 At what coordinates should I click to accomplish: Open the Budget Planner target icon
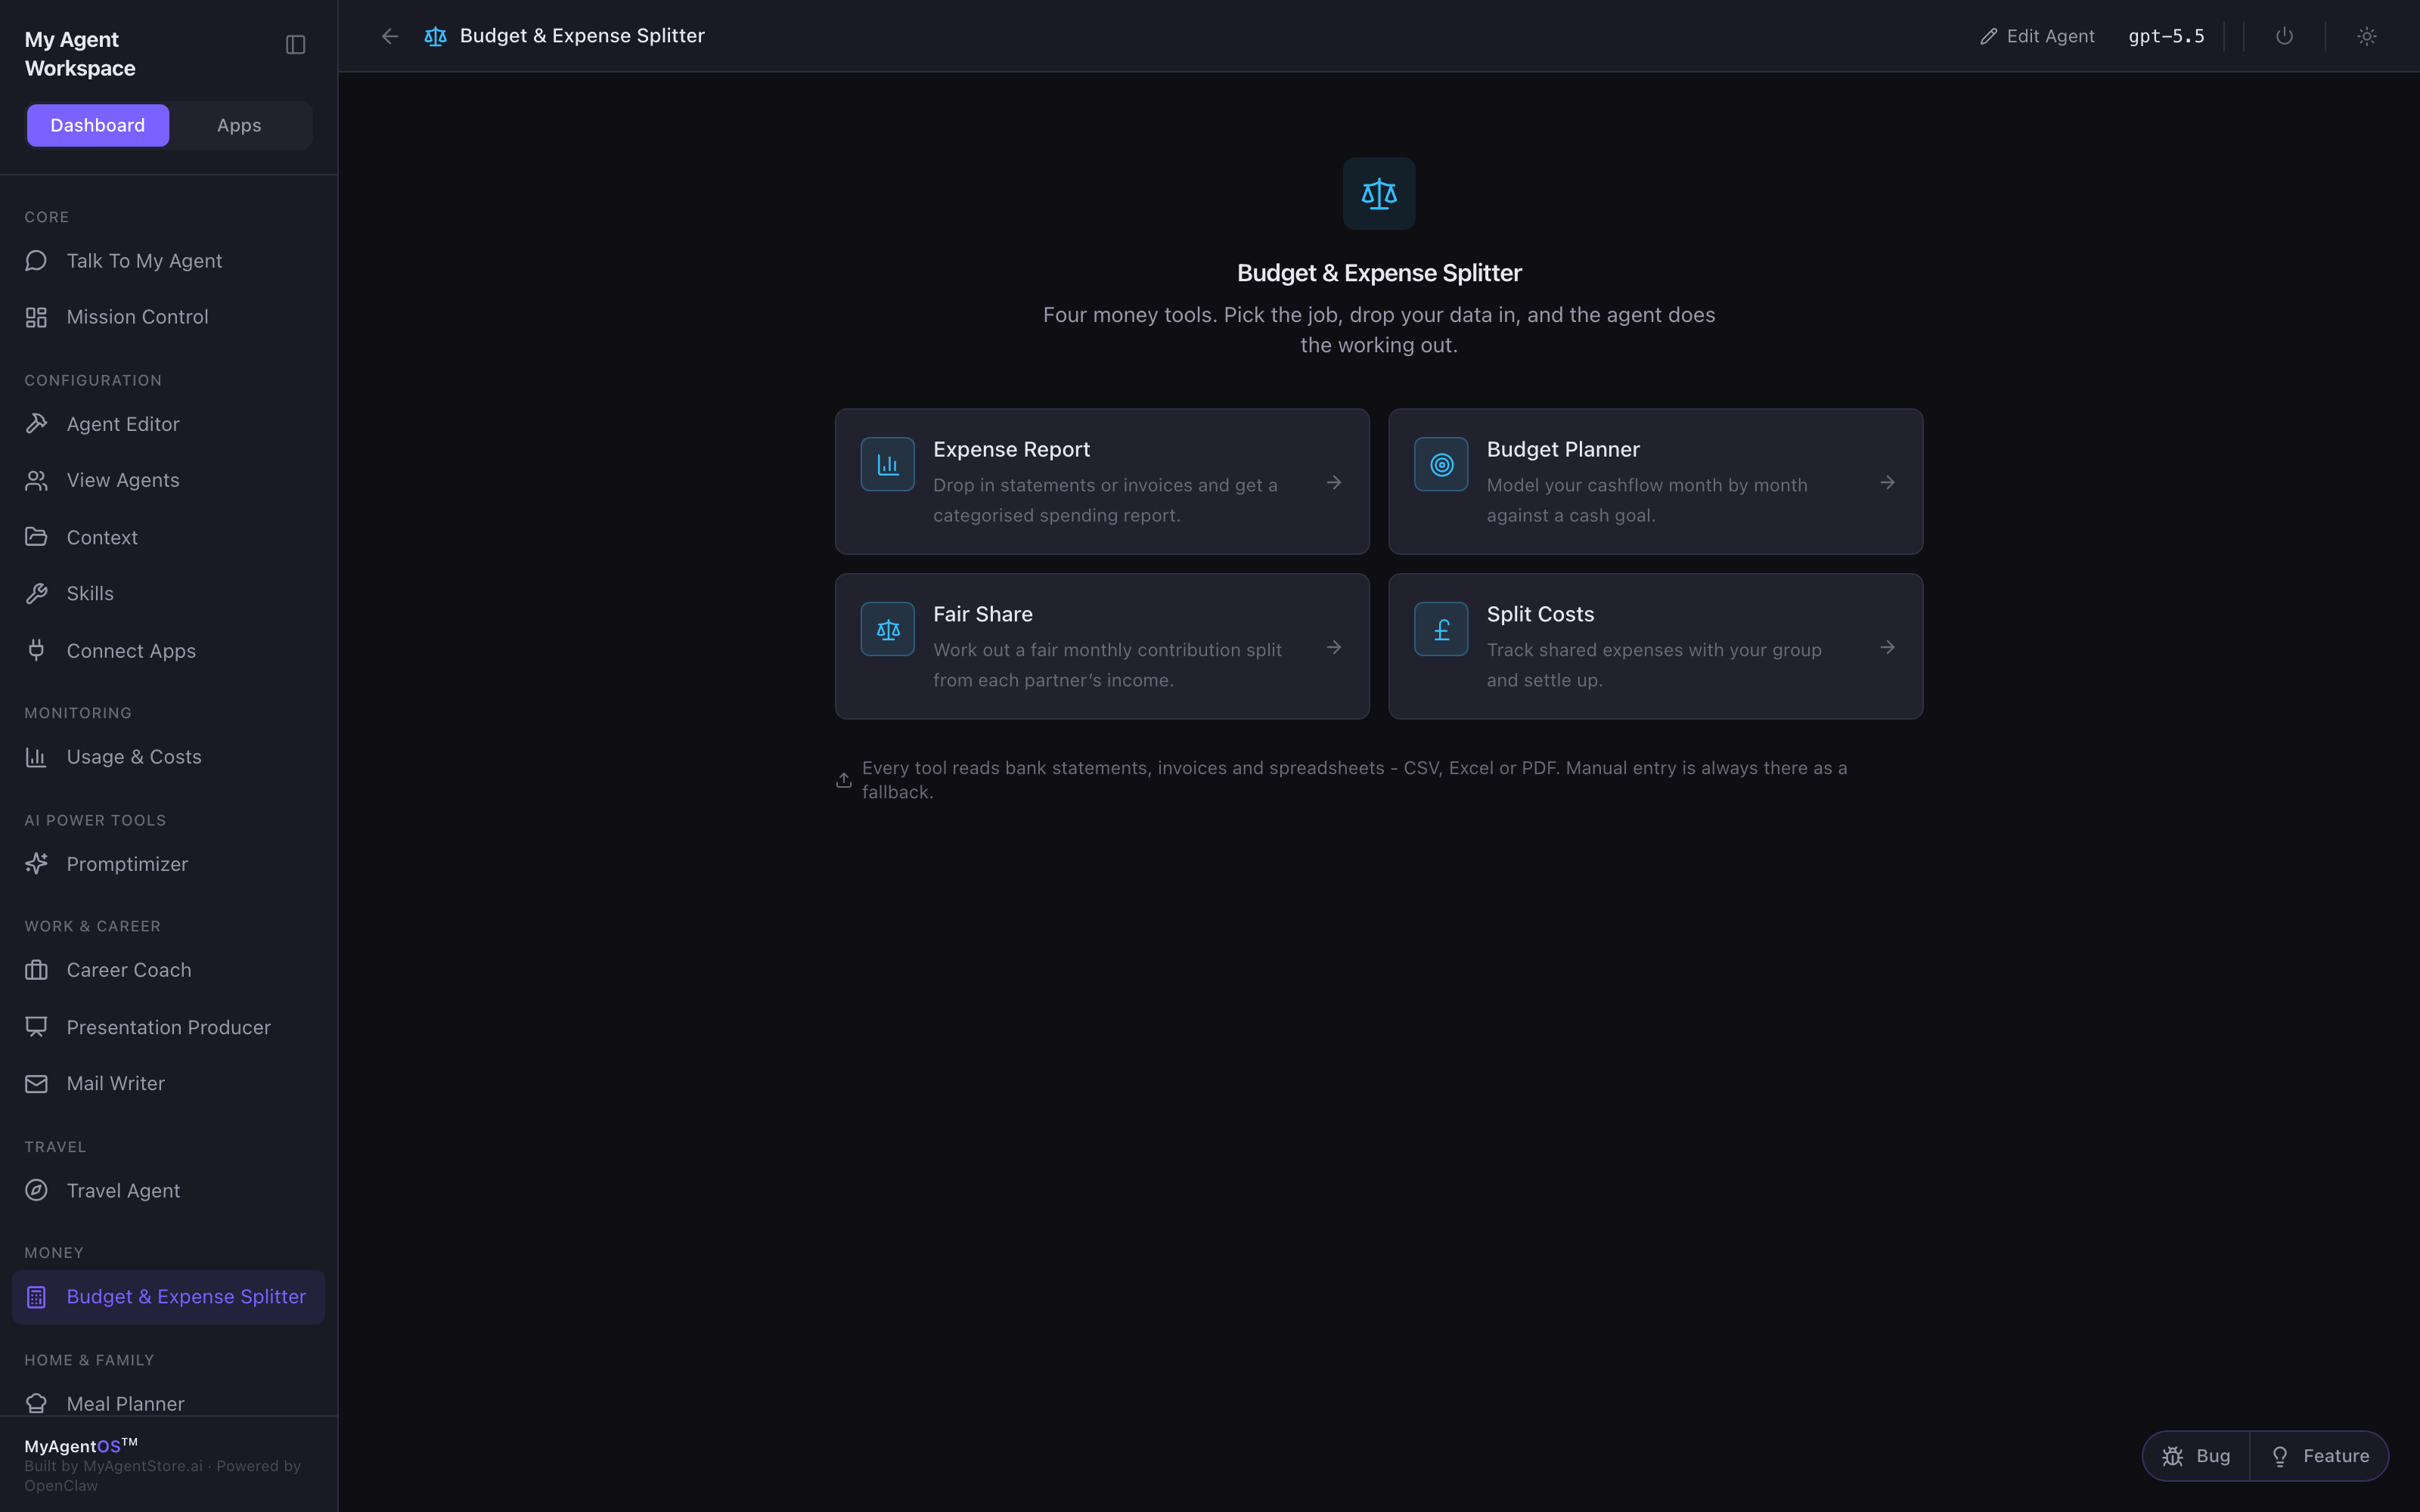pos(1441,464)
